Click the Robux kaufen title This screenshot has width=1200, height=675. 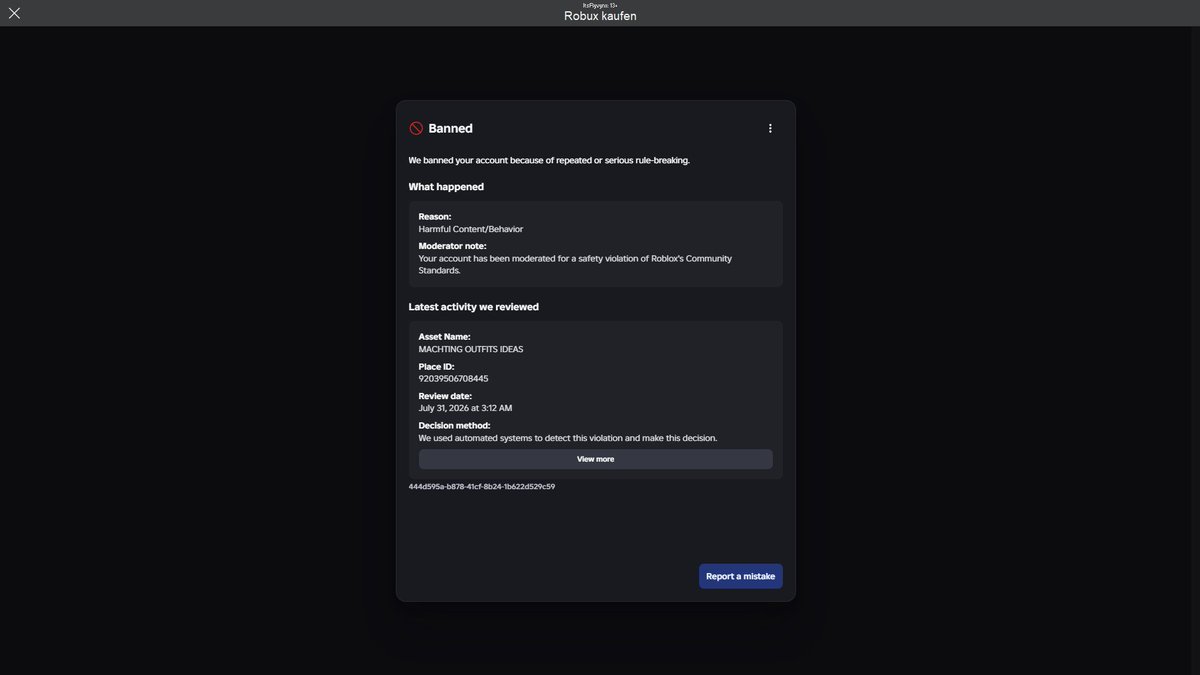600,16
